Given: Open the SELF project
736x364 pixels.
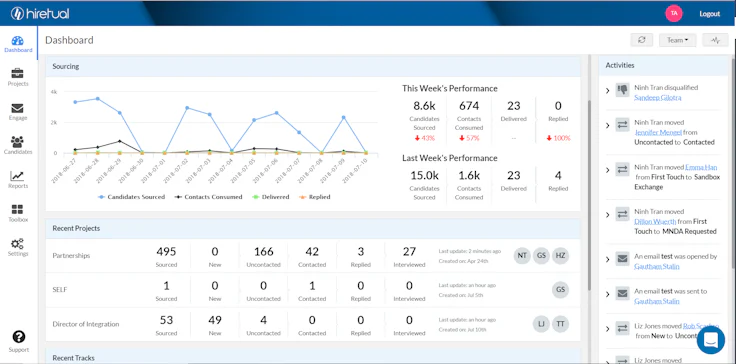Looking at the screenshot, I should pos(60,290).
